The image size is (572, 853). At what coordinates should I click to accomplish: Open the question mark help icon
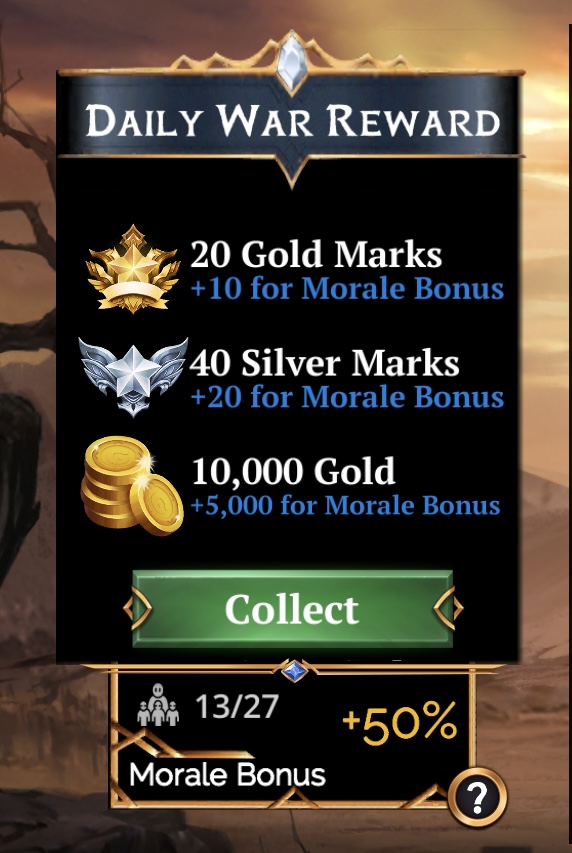[x=477, y=798]
